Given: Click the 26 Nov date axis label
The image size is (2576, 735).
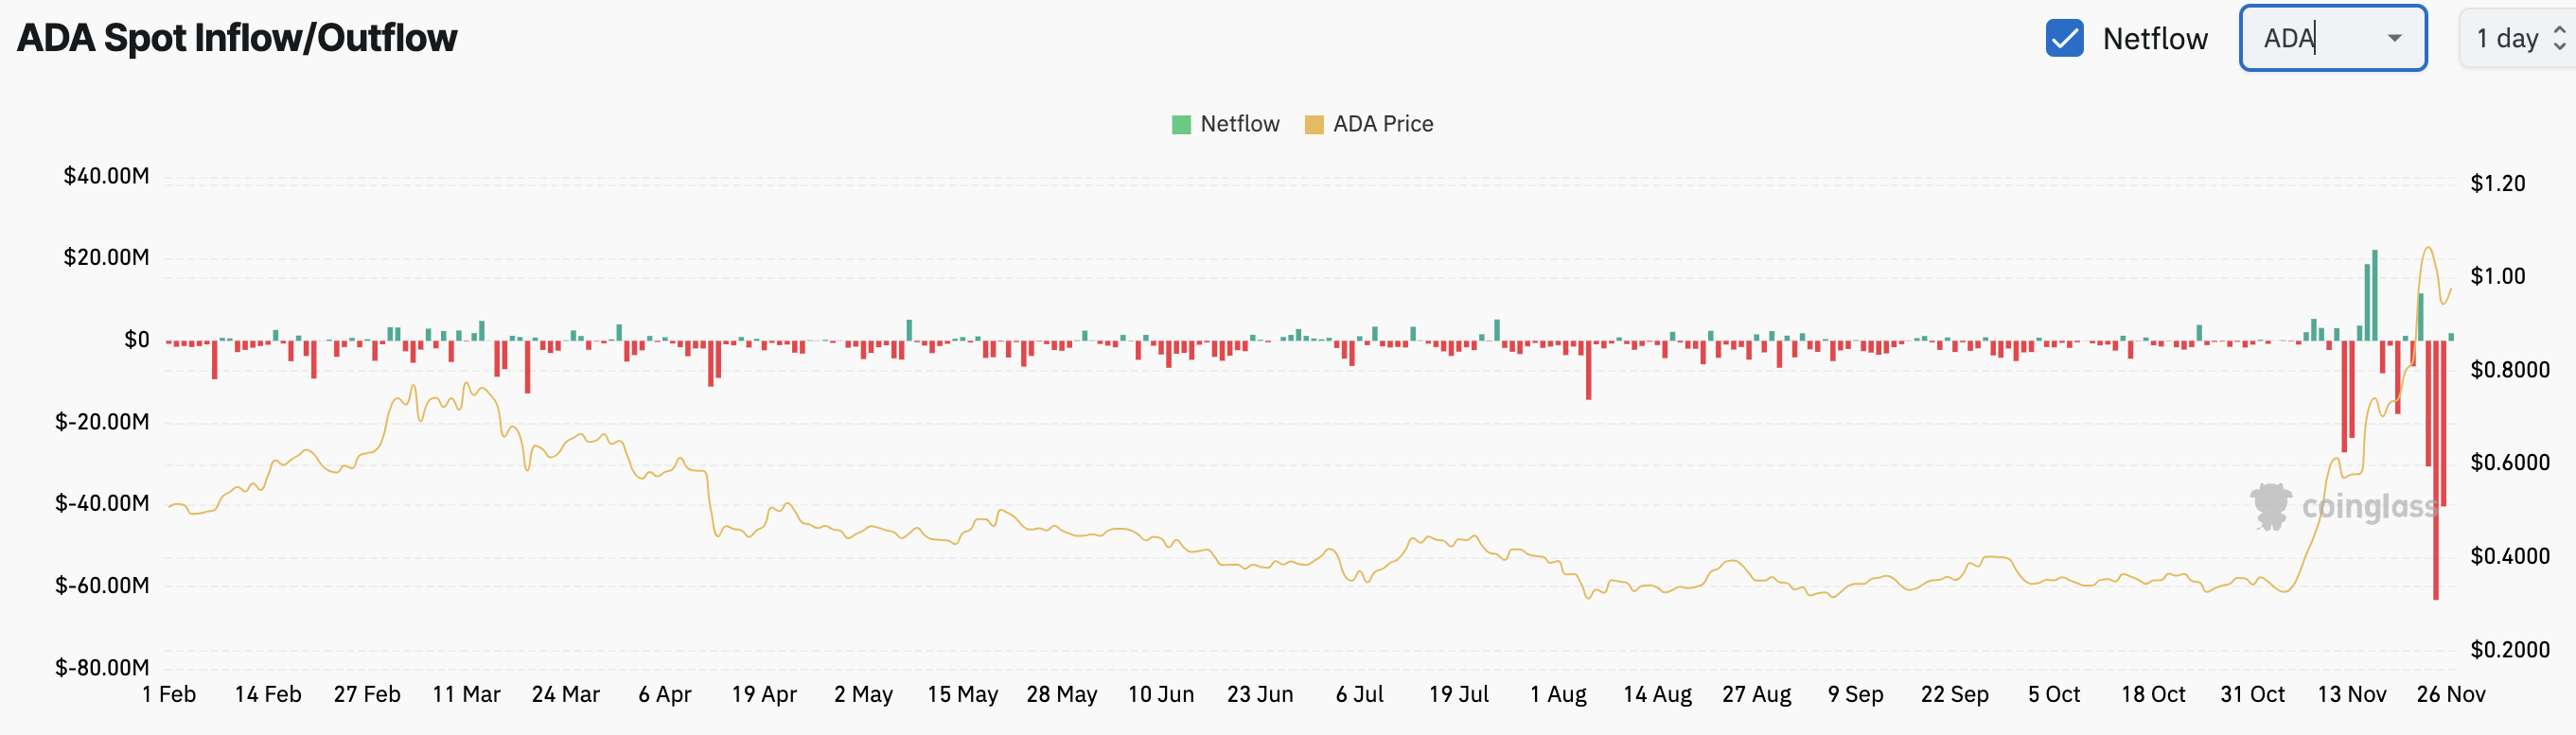Looking at the screenshot, I should click(x=2450, y=694).
